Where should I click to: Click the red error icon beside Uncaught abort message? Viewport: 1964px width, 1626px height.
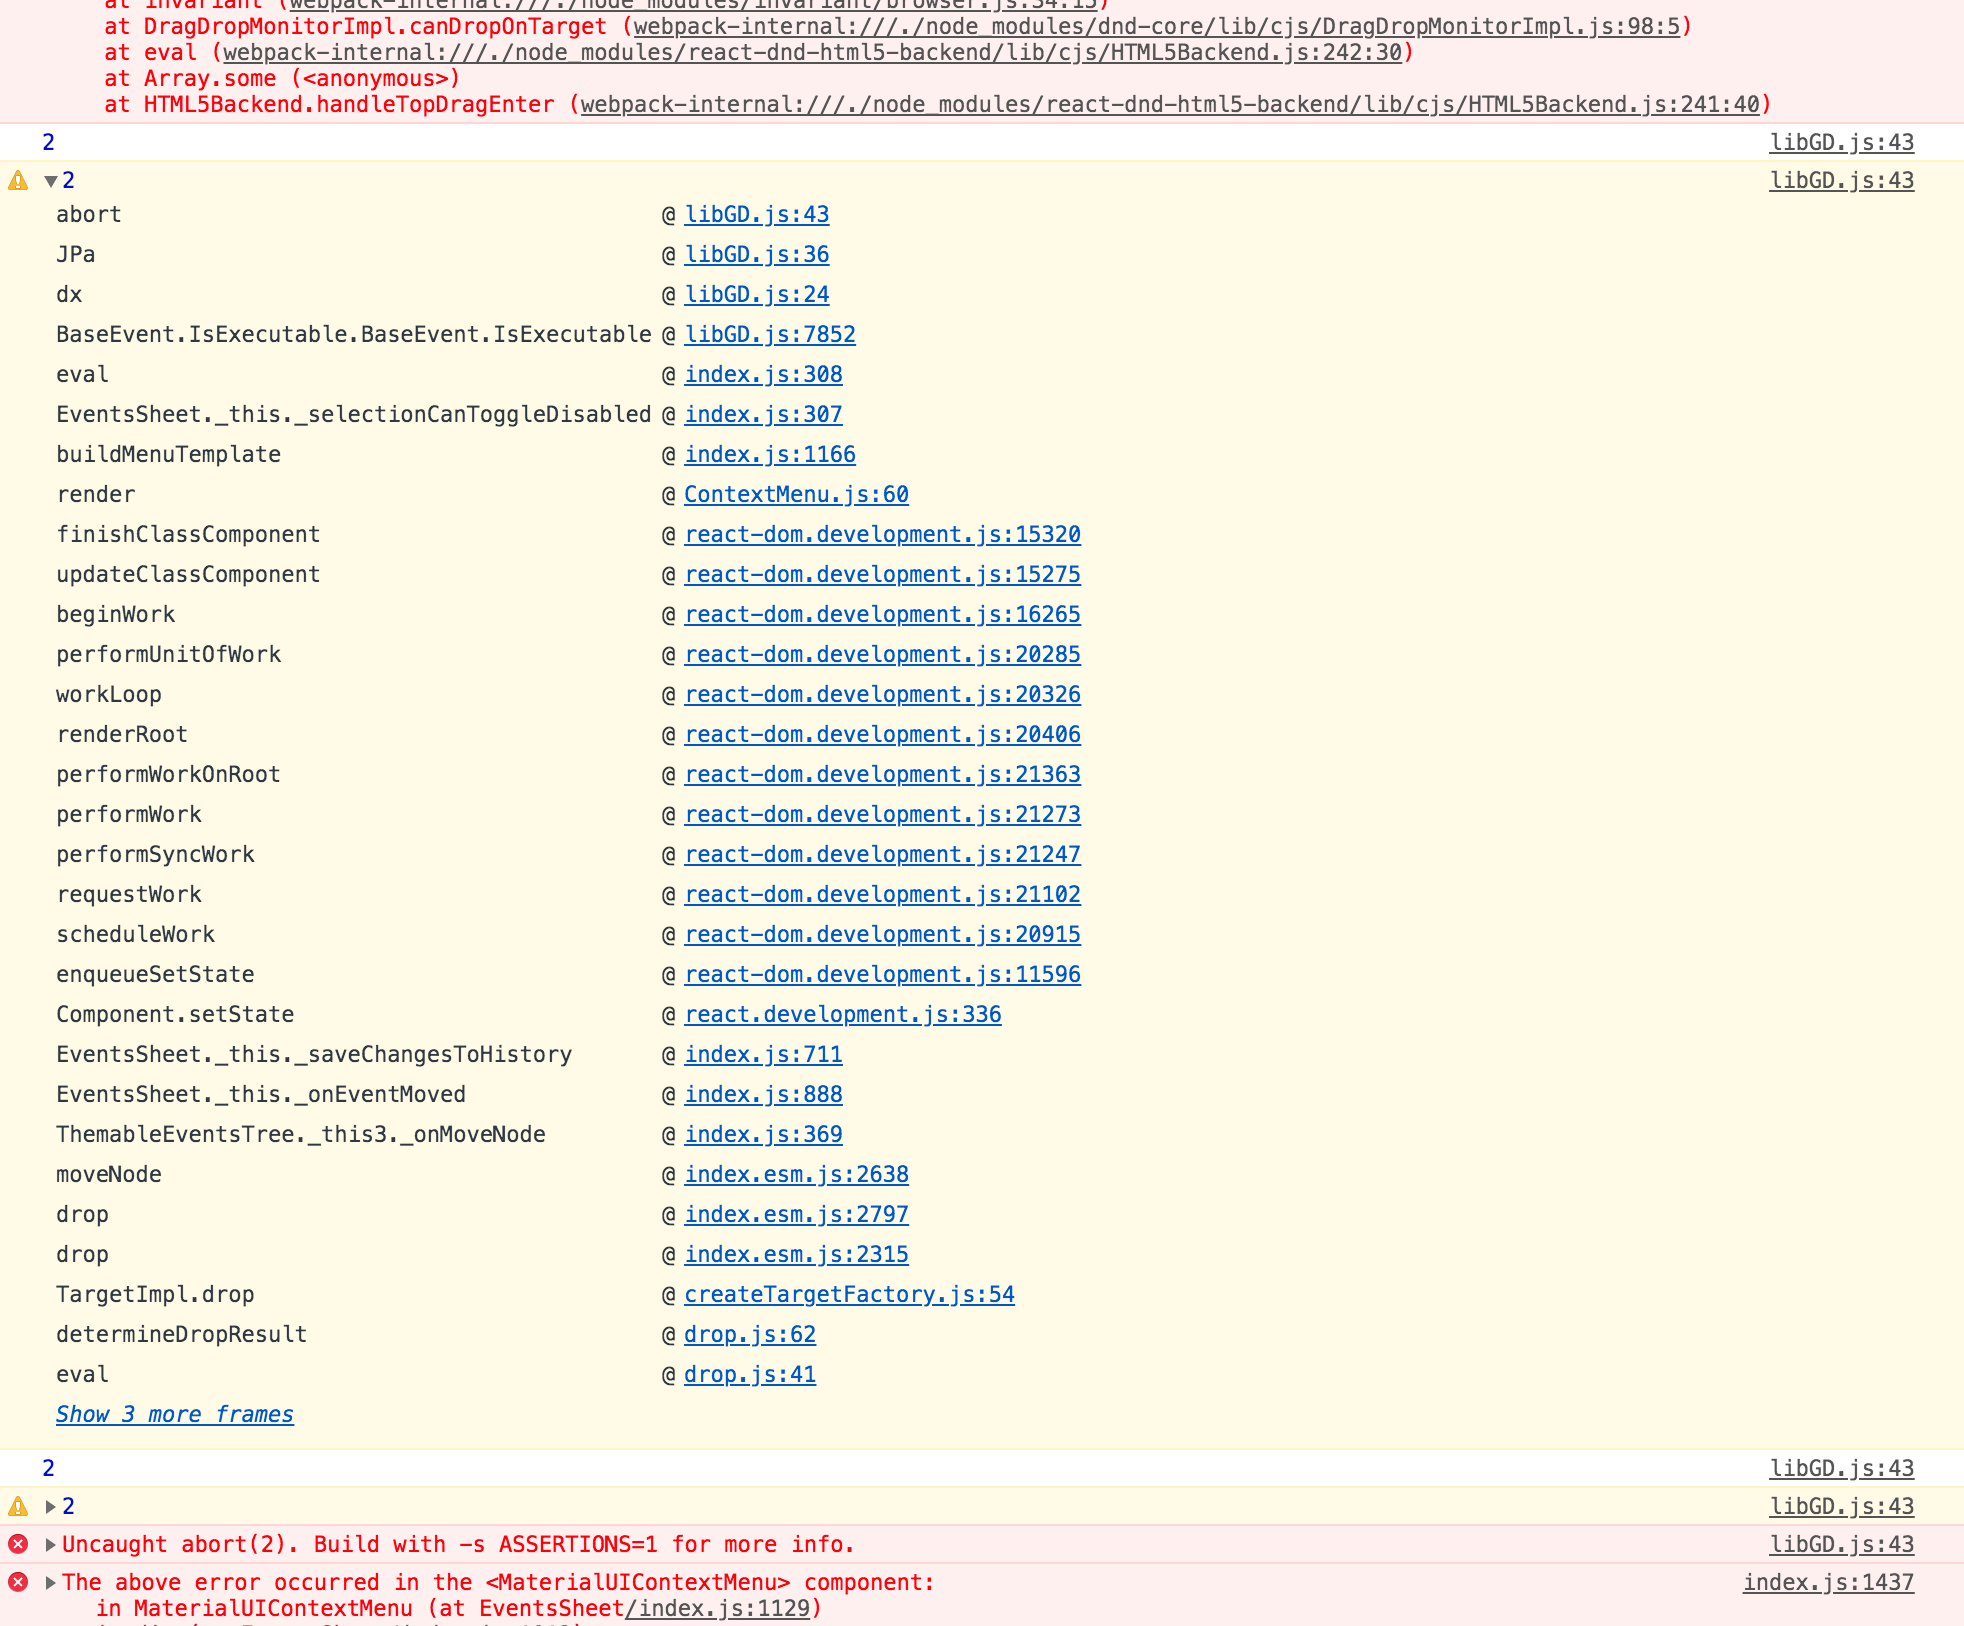(x=17, y=1544)
